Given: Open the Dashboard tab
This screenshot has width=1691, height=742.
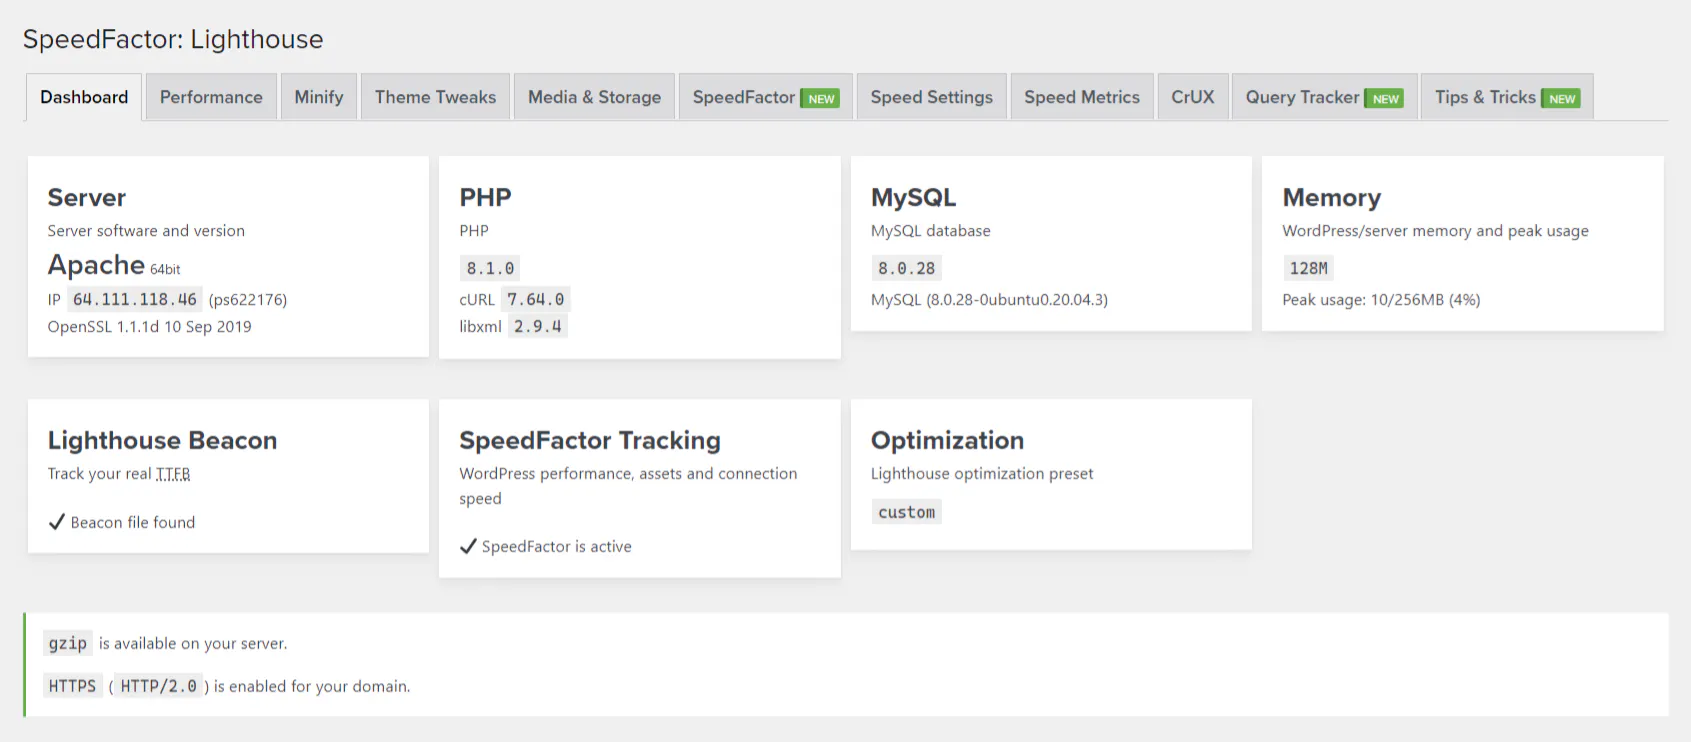Looking at the screenshot, I should 84,97.
